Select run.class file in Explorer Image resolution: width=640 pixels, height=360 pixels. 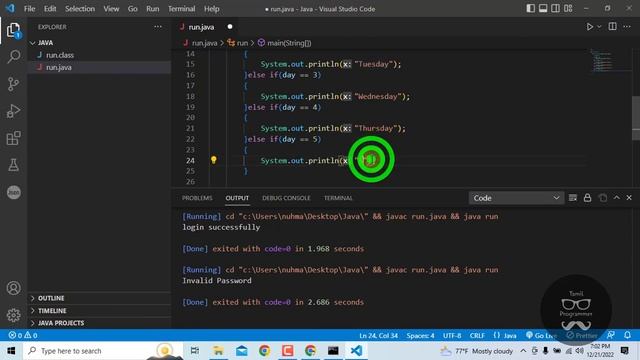coord(60,55)
